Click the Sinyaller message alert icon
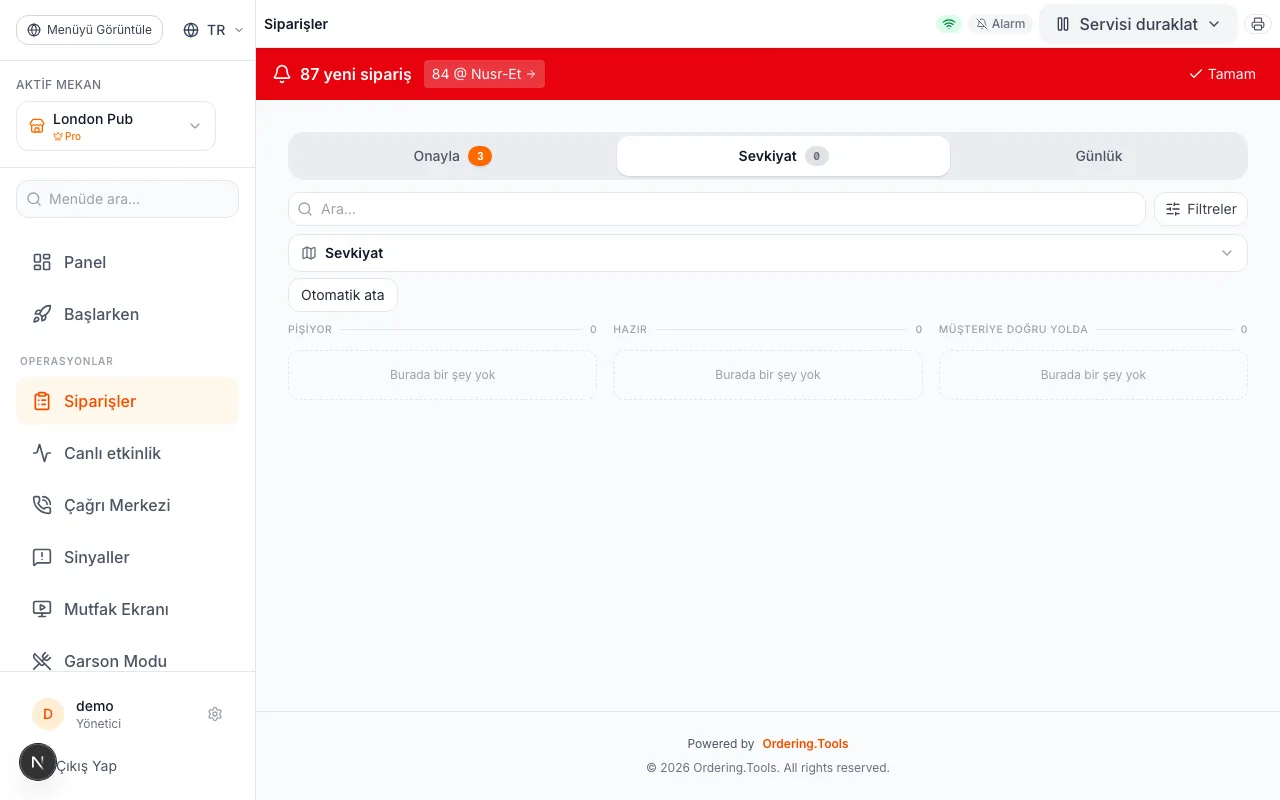This screenshot has width=1280, height=800. [x=42, y=557]
